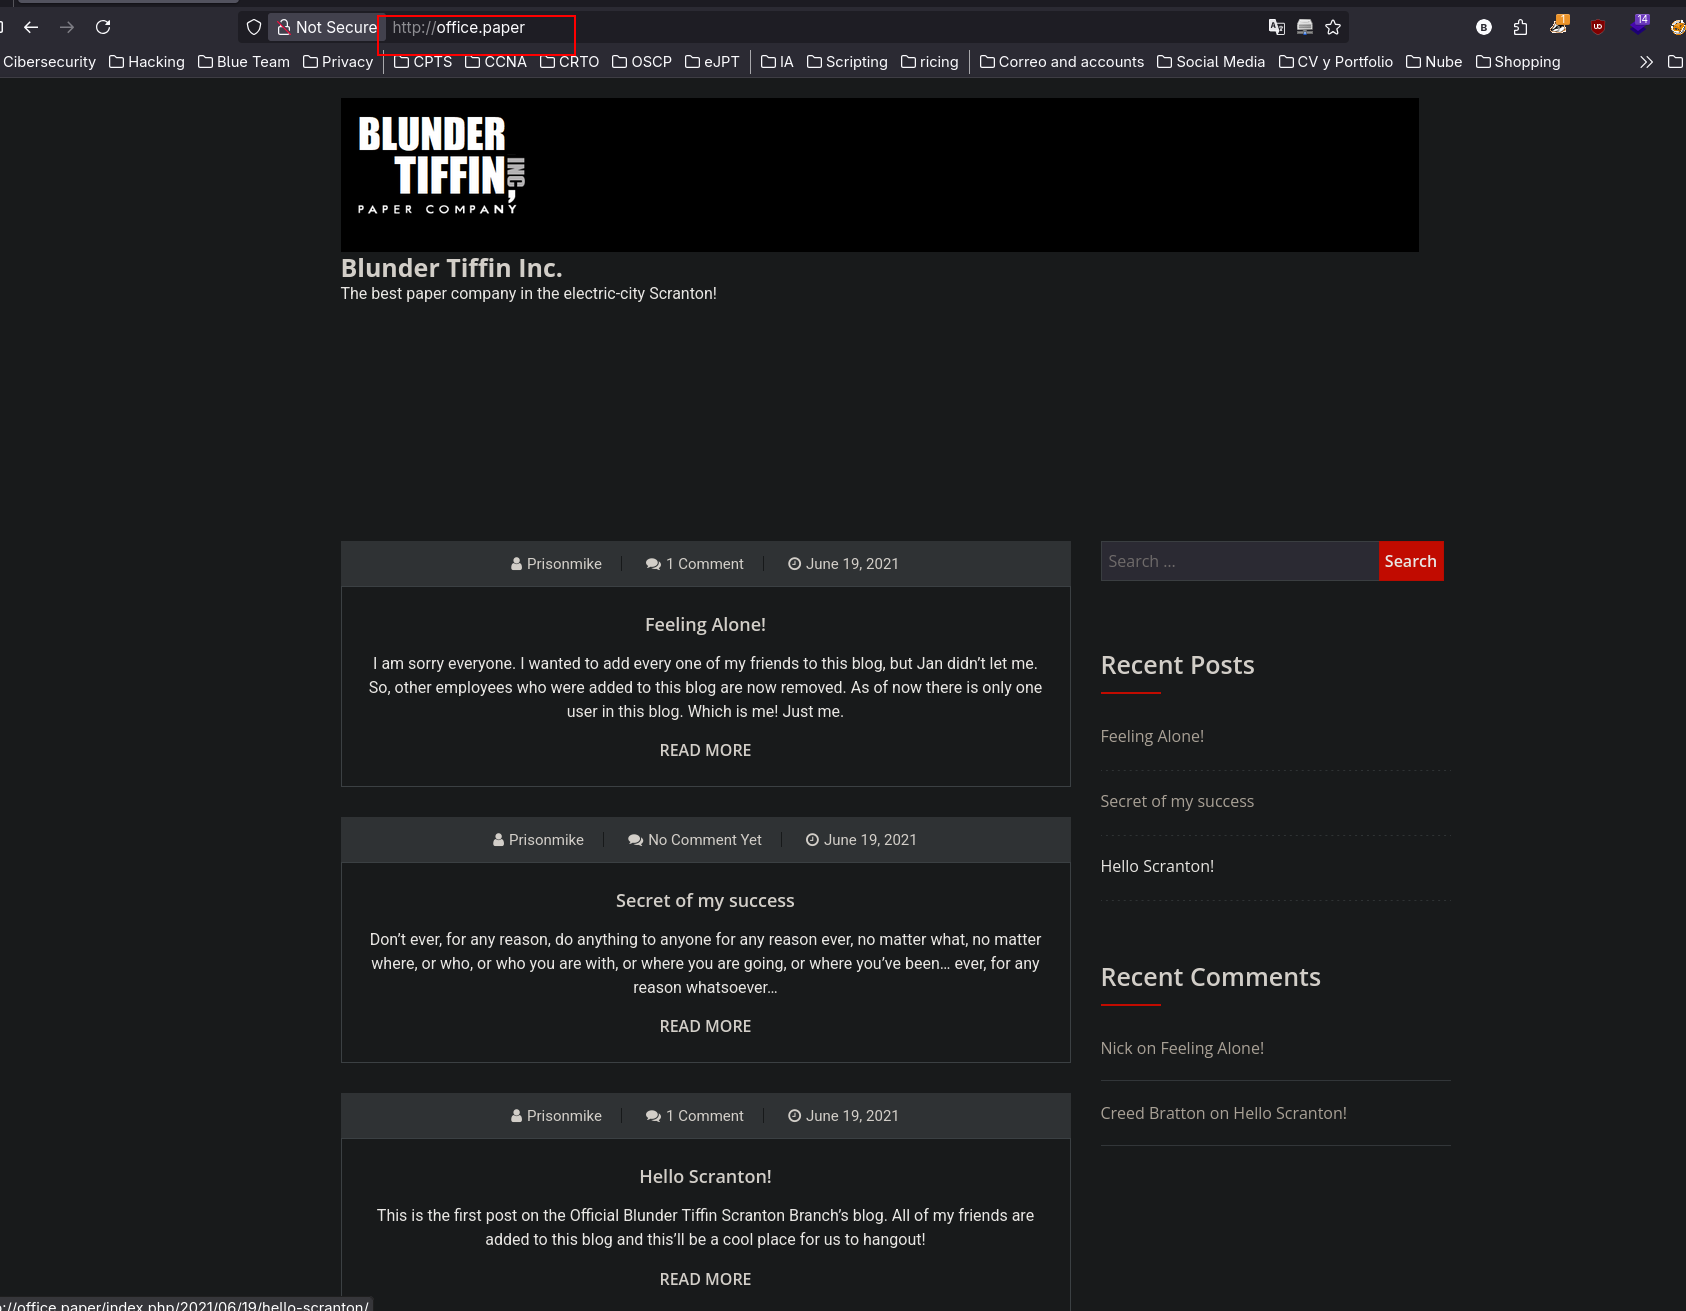Open the purple extension with badge 14
This screenshot has width=1686, height=1311.
tap(1638, 26)
